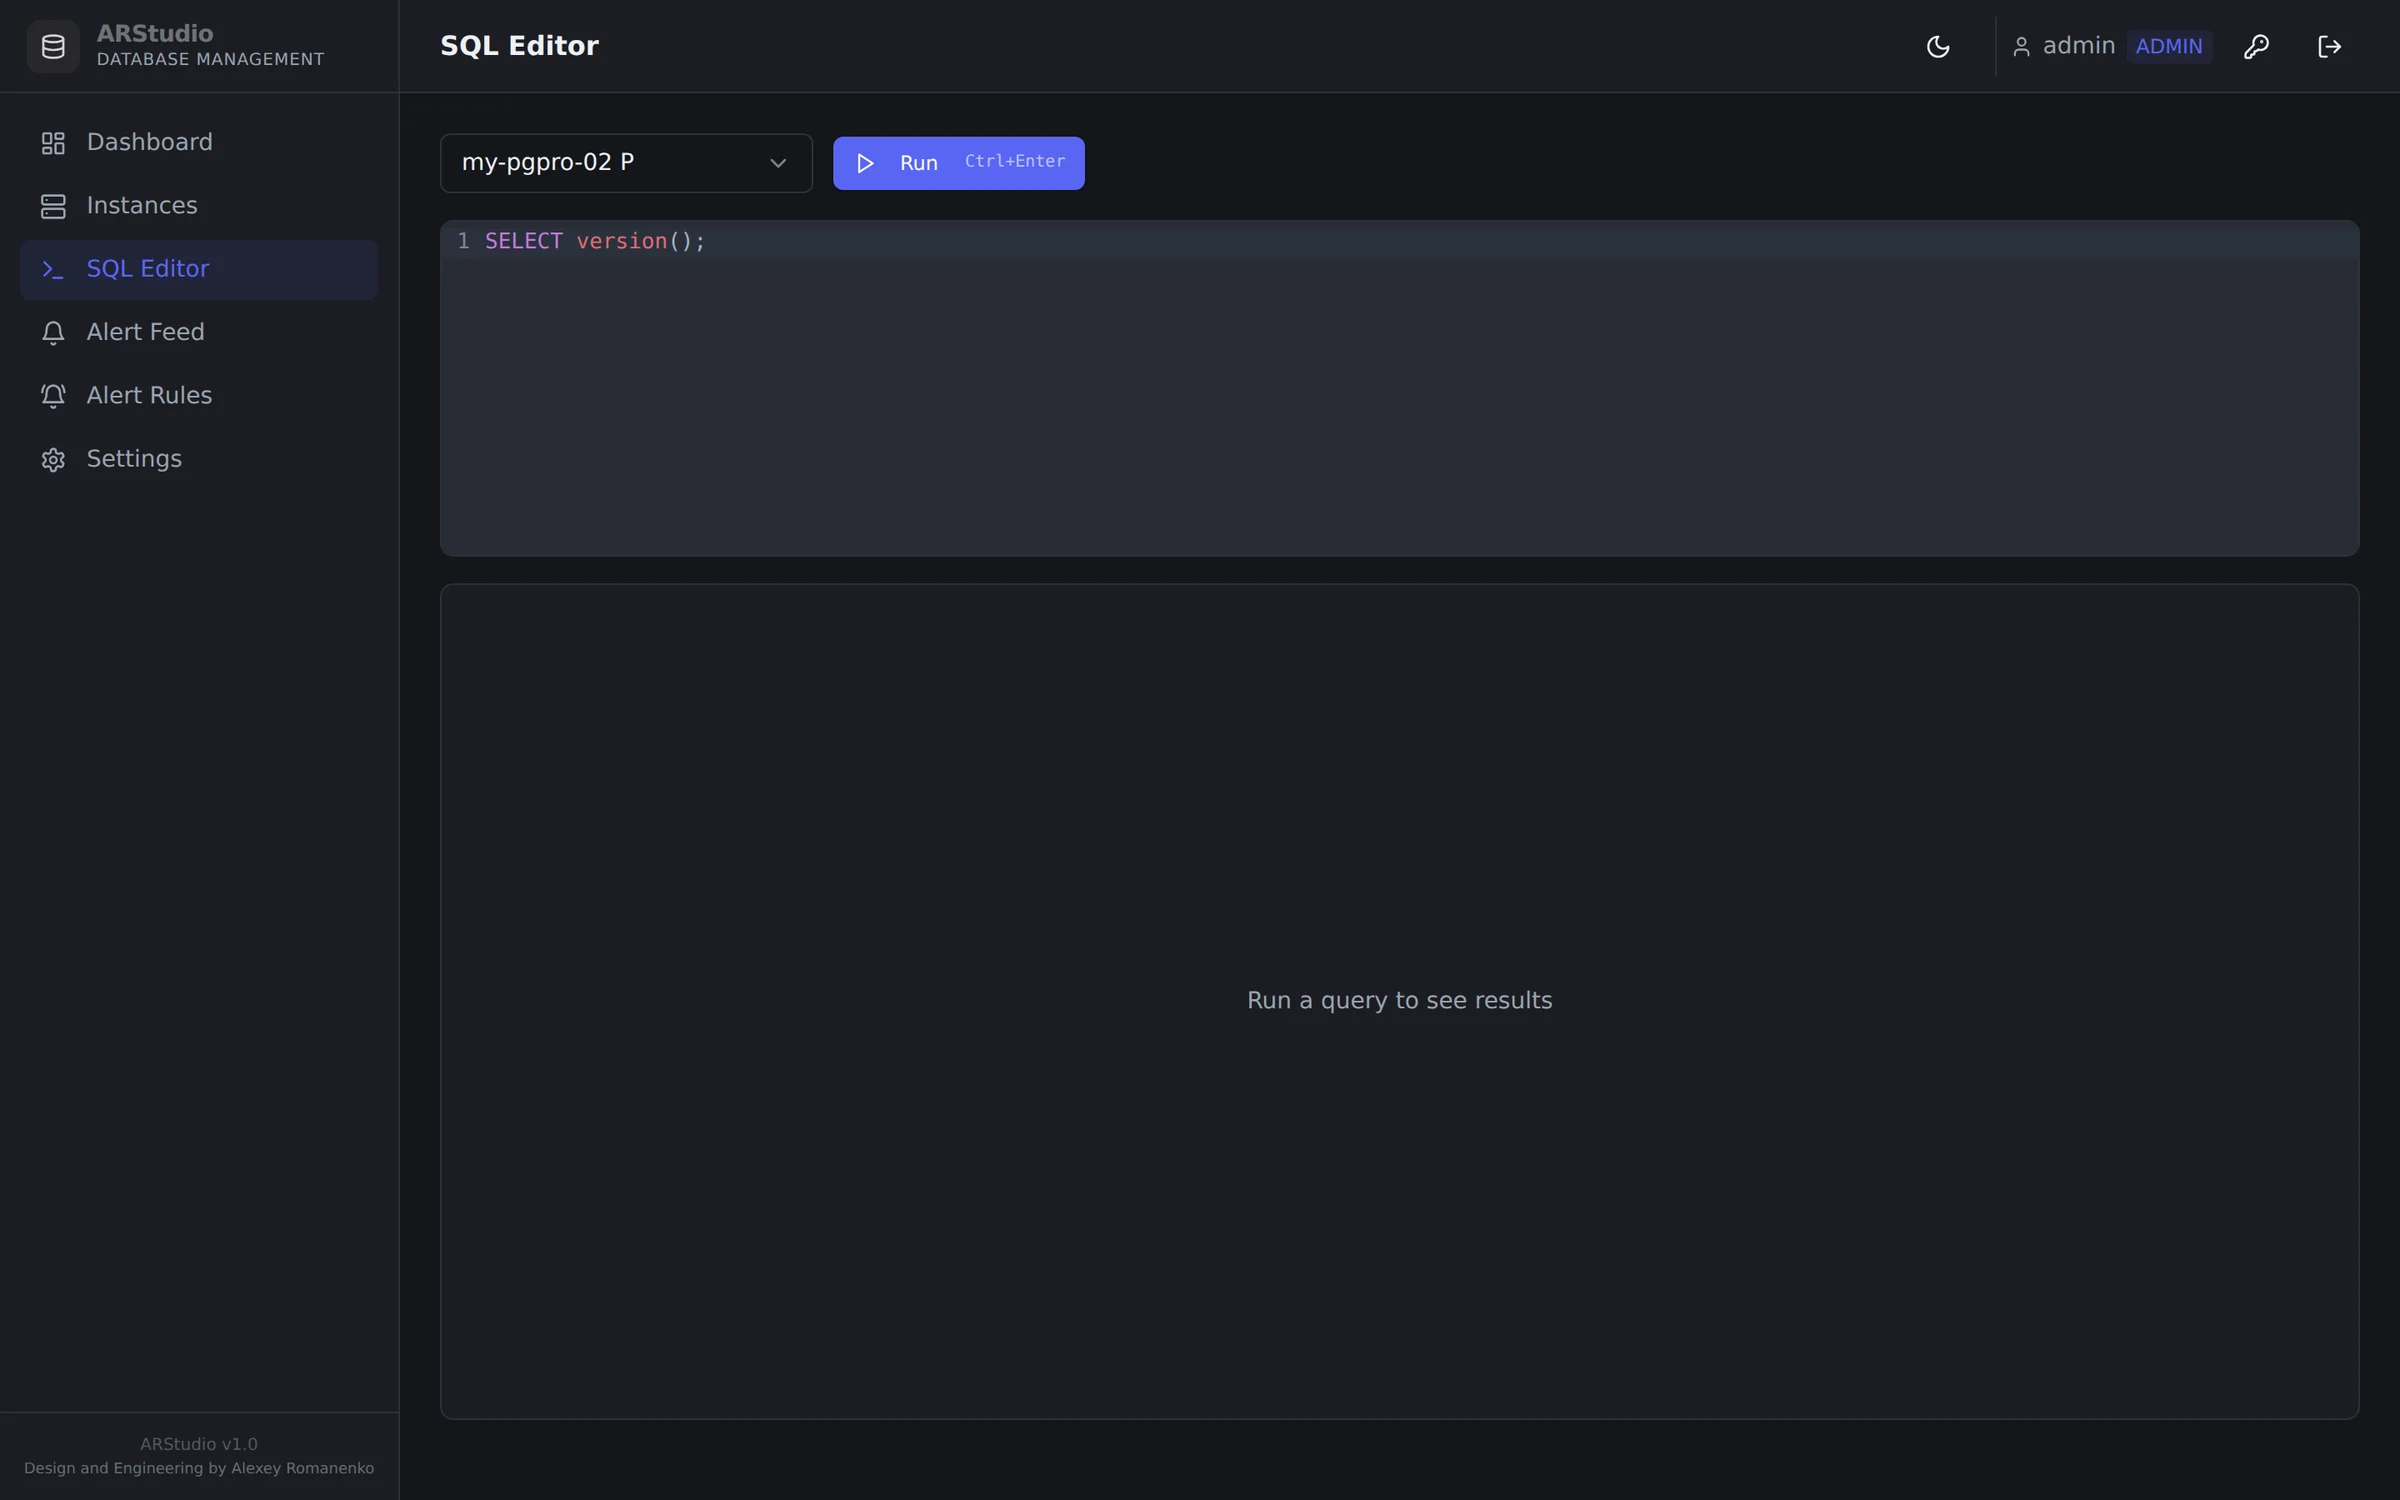Viewport: 2400px width, 1500px height.
Task: Run the query with the Run button
Action: [958, 163]
